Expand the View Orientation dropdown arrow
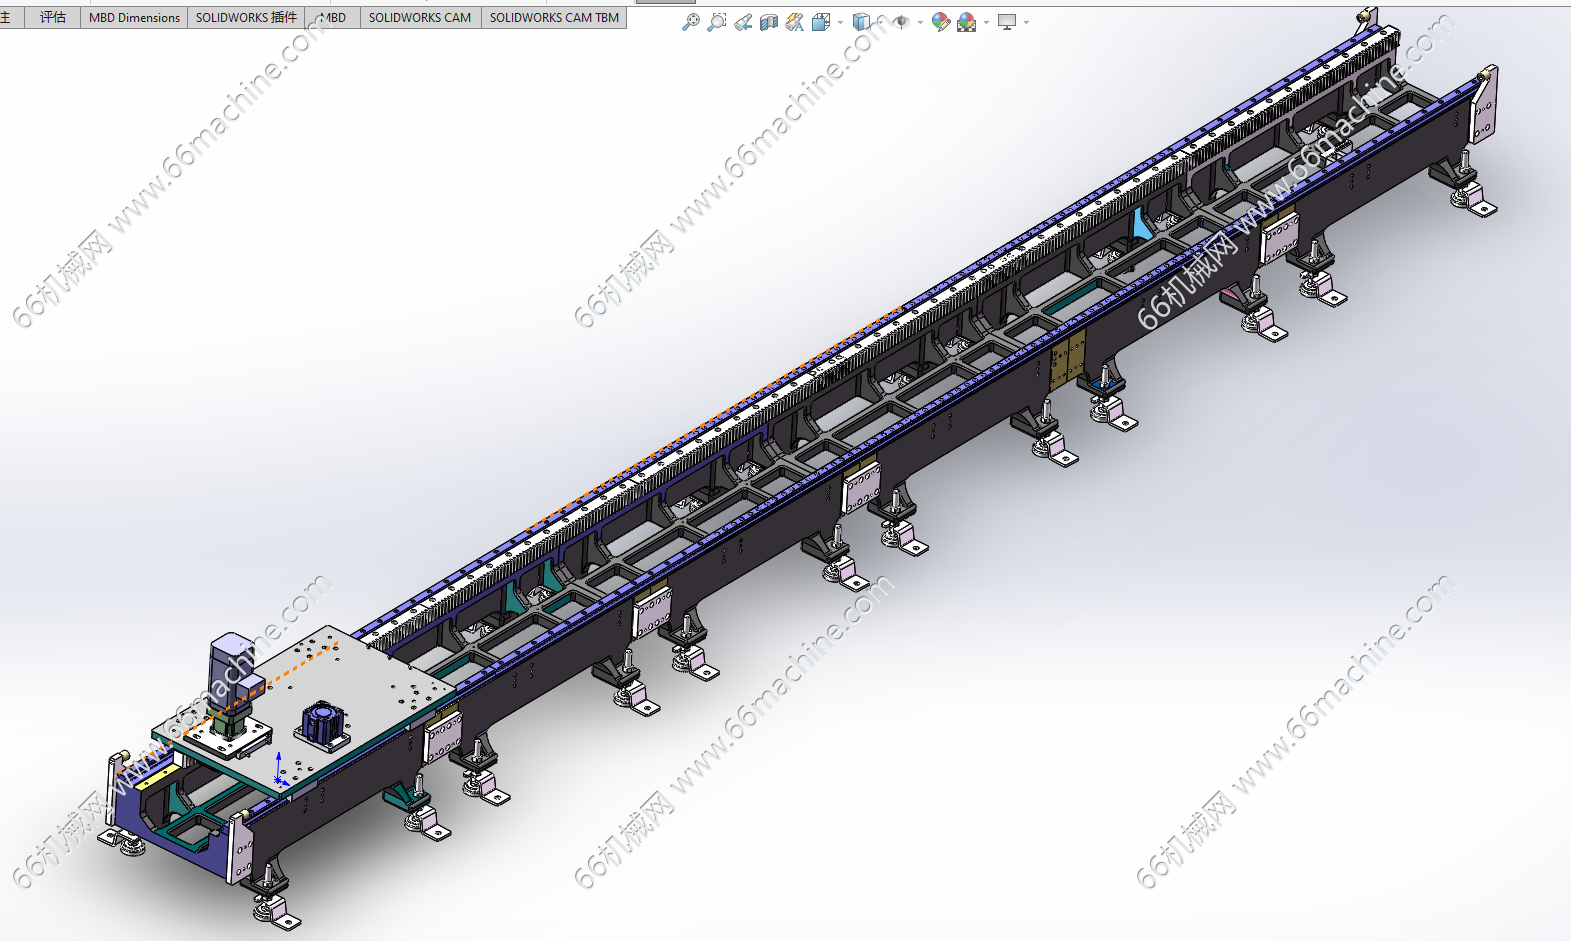1571x941 pixels. (840, 22)
